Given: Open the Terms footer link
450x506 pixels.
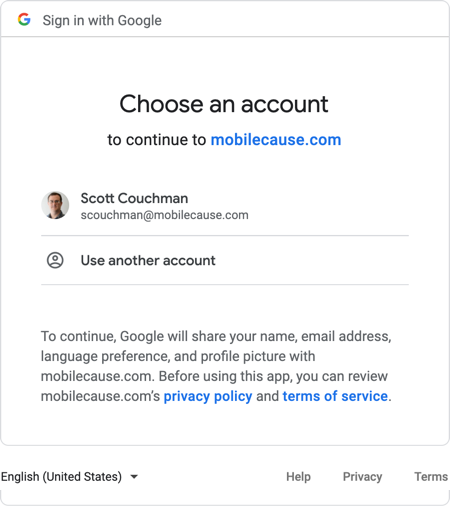Looking at the screenshot, I should [x=431, y=477].
